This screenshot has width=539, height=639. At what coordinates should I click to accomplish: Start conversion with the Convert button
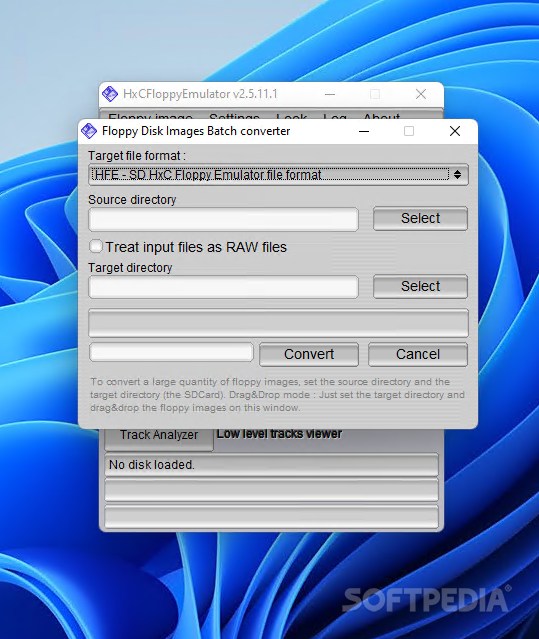pyautogui.click(x=309, y=354)
